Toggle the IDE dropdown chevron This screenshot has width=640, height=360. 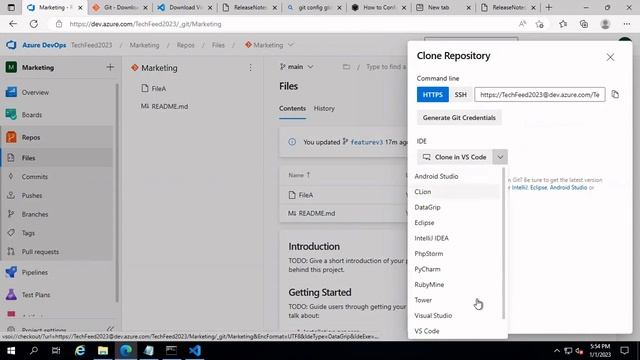point(500,157)
